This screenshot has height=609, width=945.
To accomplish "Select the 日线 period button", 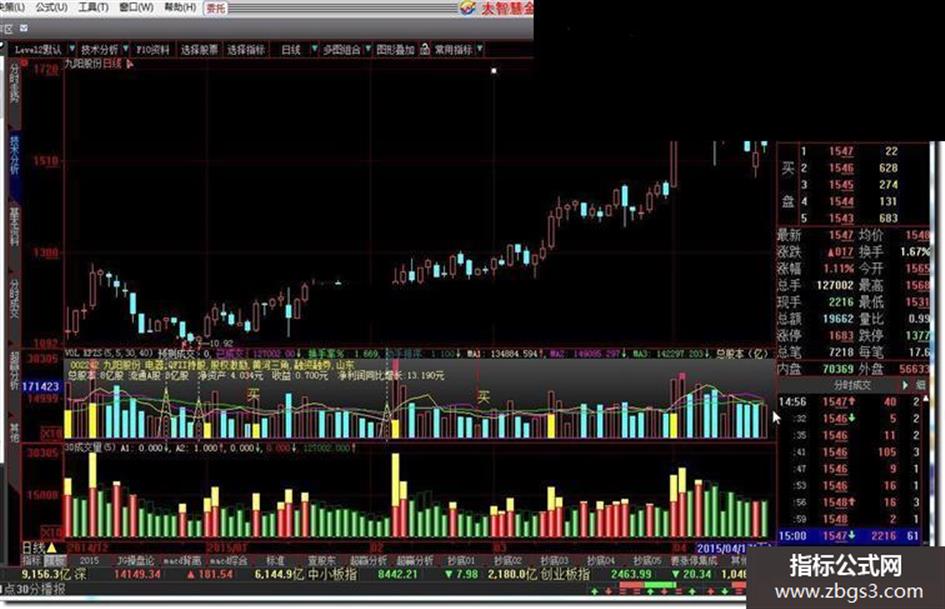I will (290, 50).
